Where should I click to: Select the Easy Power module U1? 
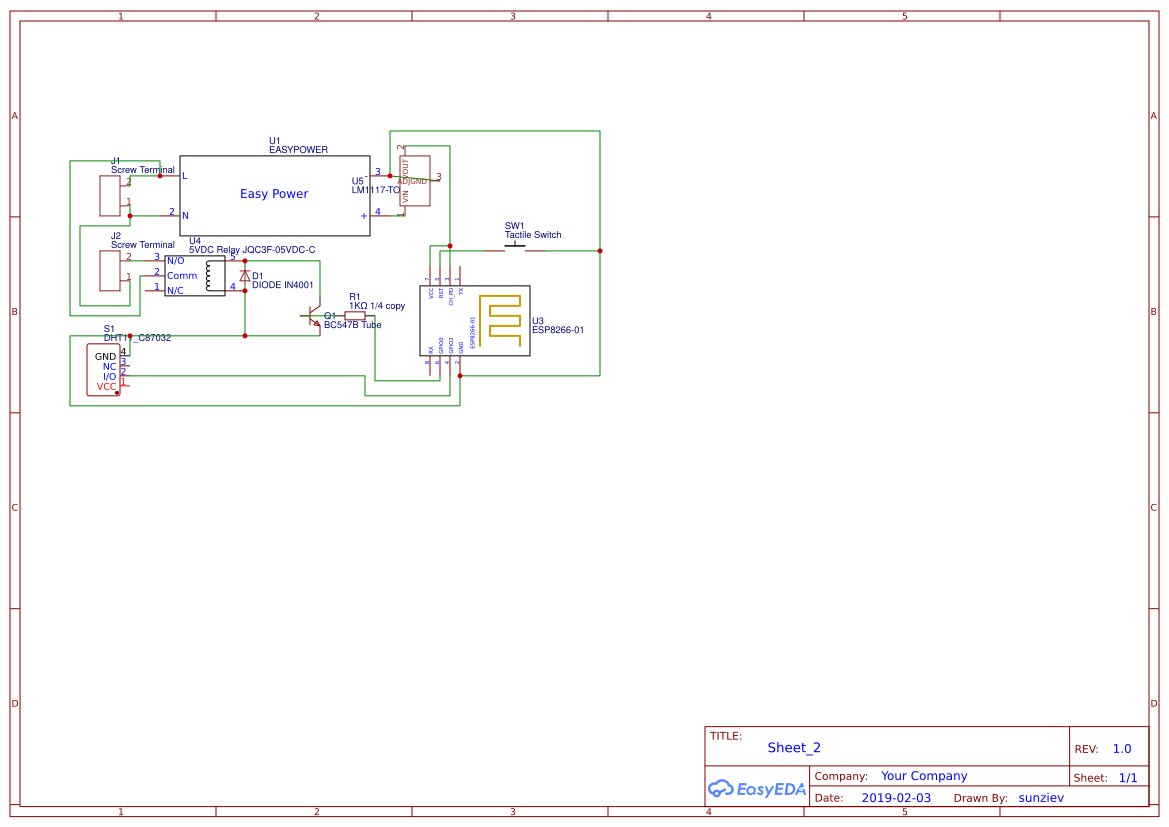click(273, 194)
